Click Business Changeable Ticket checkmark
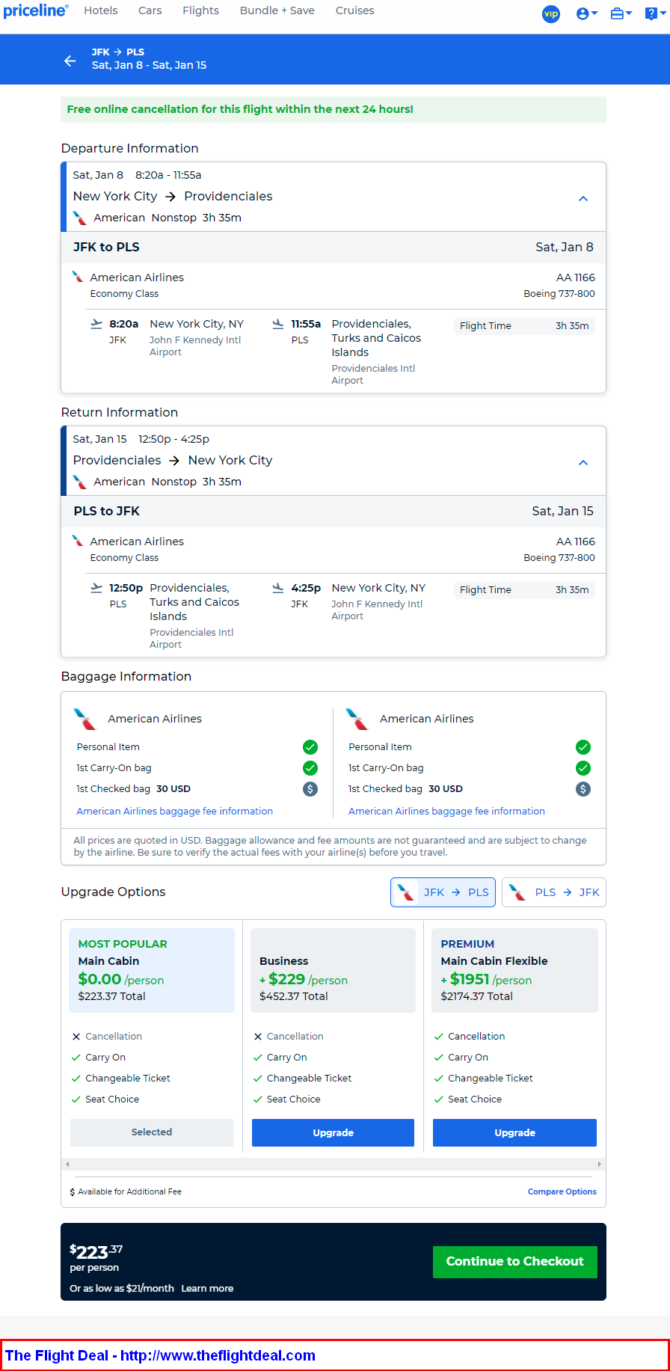Screen dimensions: 670x1371 (258, 1078)
